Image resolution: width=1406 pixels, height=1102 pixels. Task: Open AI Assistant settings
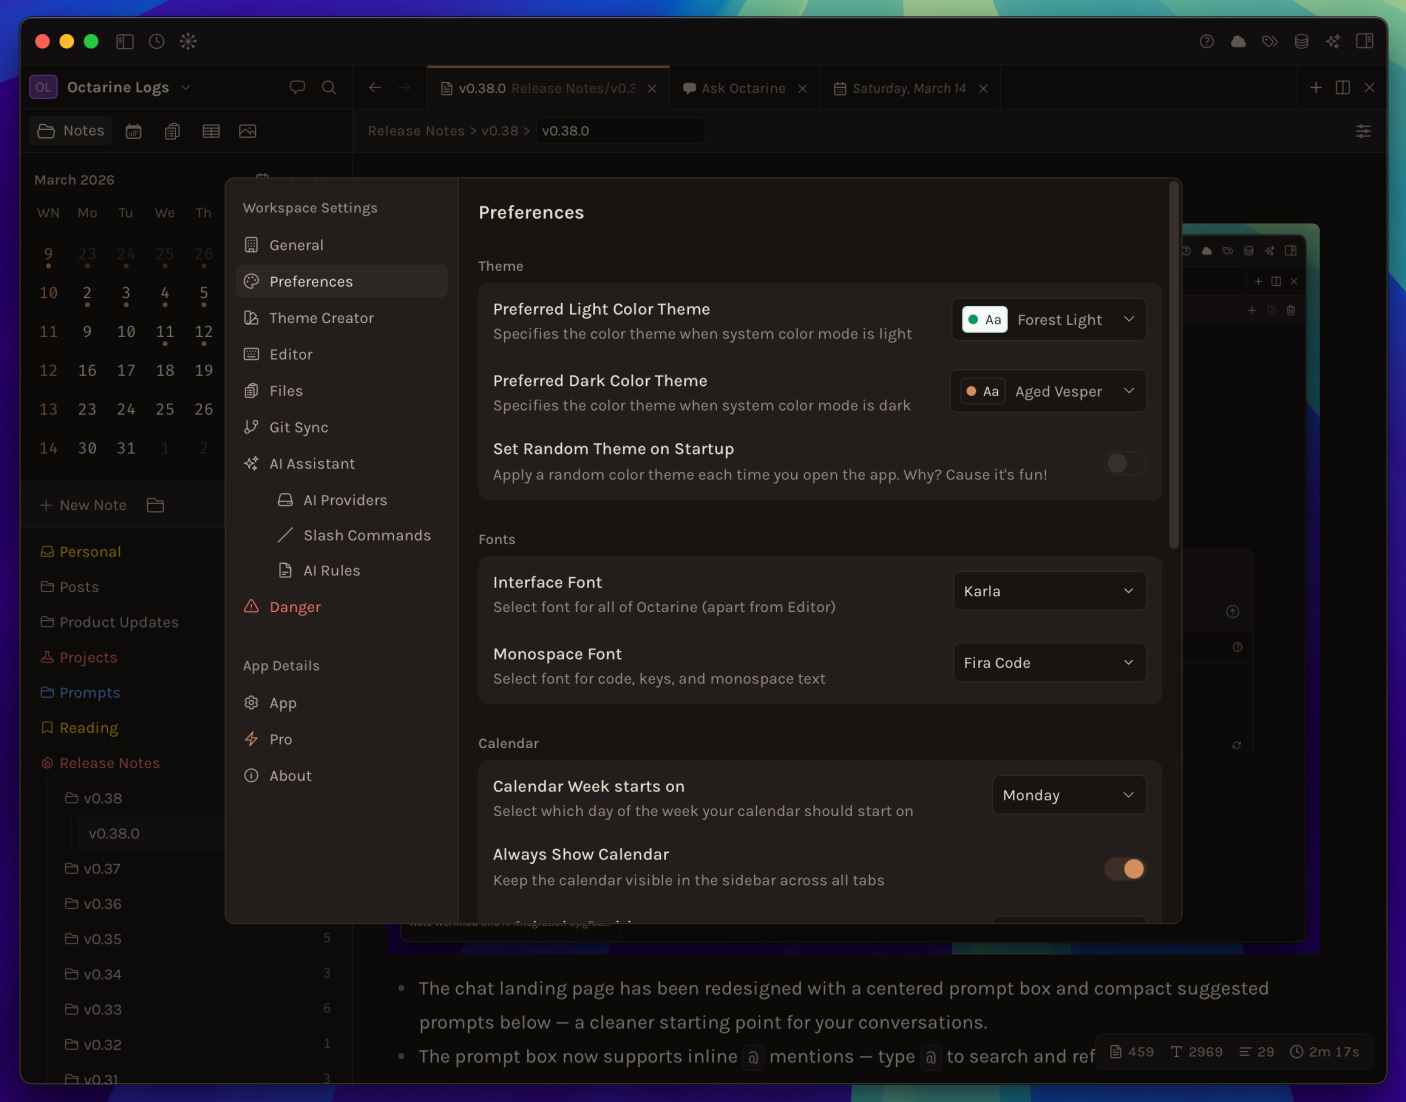tap(342, 464)
